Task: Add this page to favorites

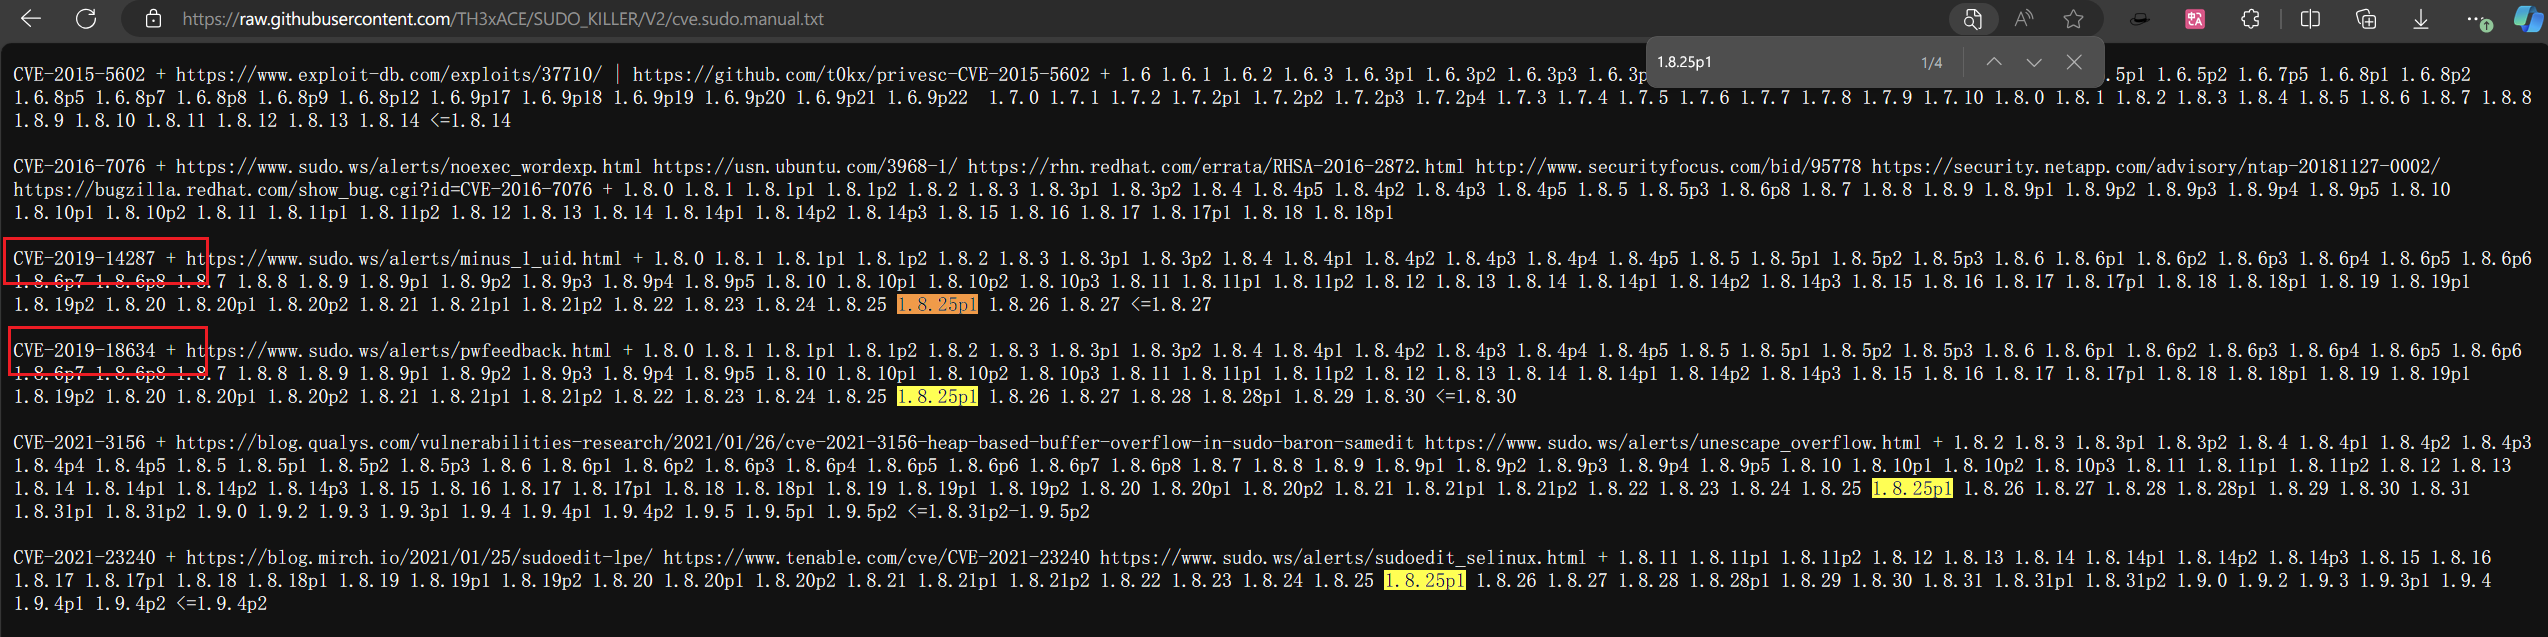Action: 2074,19
